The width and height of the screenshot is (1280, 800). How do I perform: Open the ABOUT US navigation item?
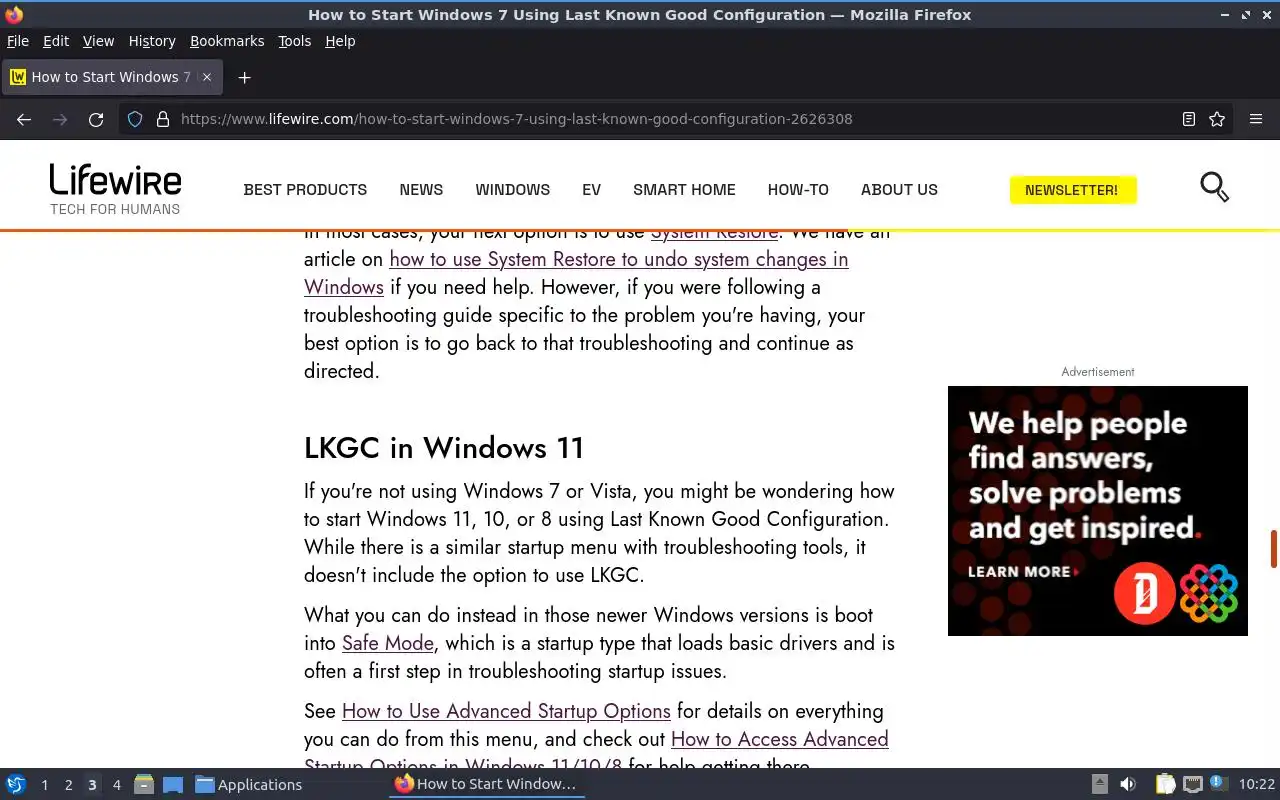pos(899,190)
